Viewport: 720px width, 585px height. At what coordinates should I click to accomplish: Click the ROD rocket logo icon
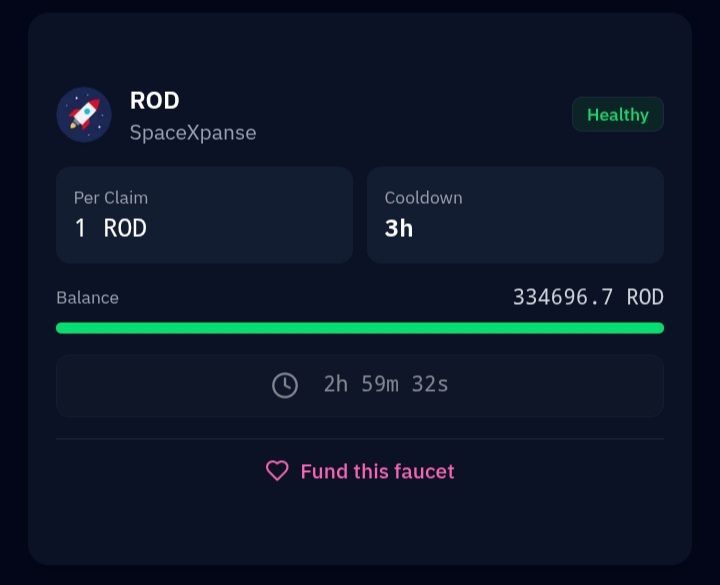coord(84,114)
